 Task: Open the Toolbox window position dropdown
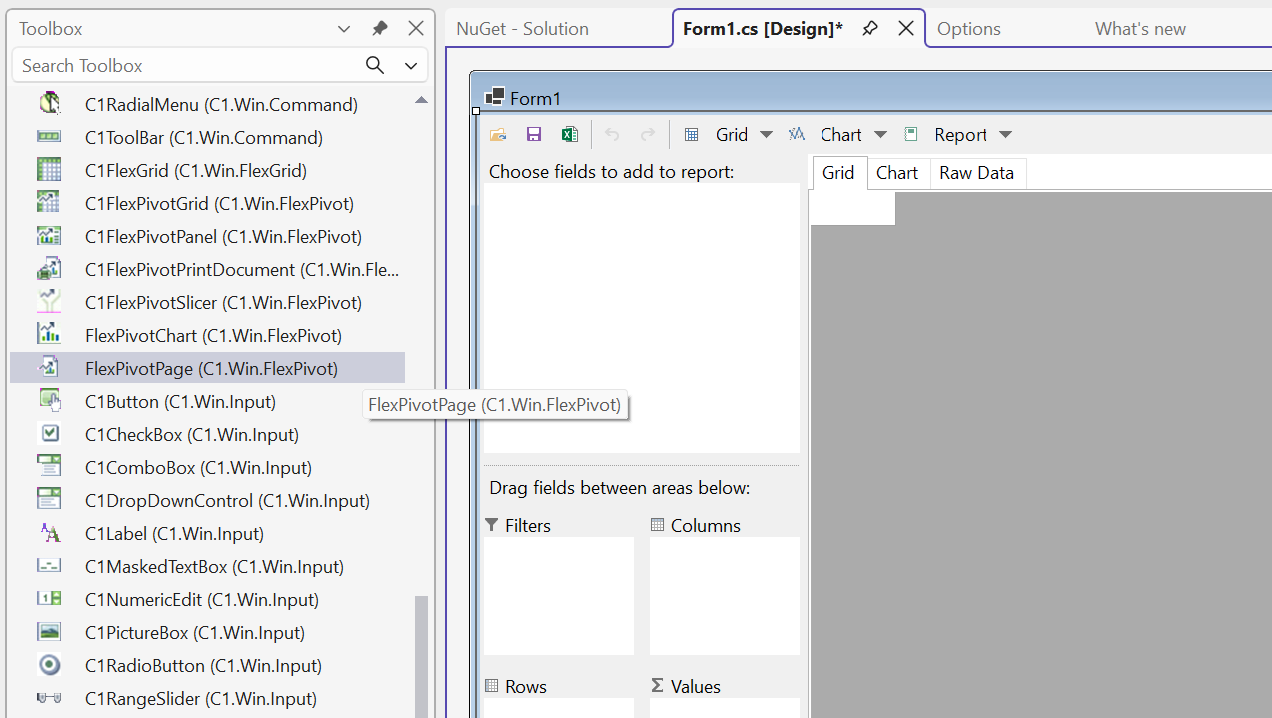pos(343,29)
